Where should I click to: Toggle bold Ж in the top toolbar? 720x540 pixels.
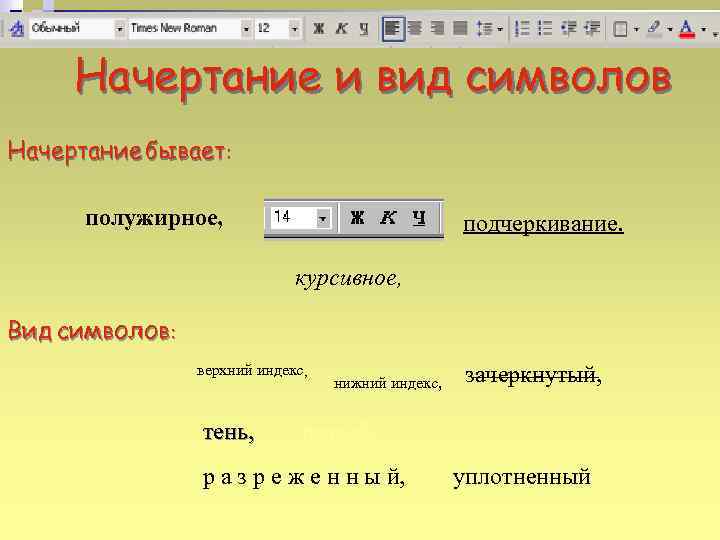(x=318, y=28)
